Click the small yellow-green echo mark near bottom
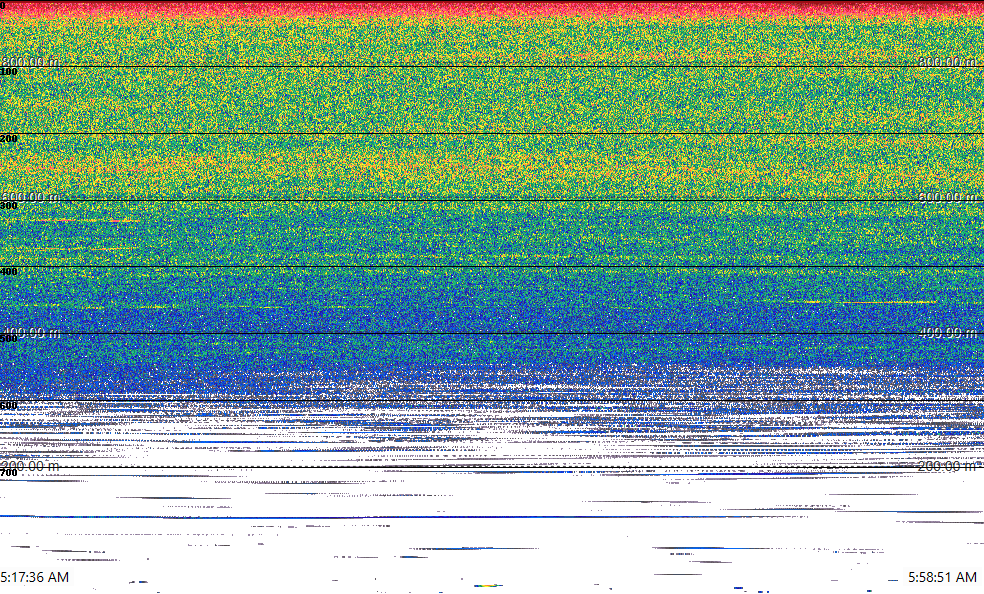 point(488,586)
